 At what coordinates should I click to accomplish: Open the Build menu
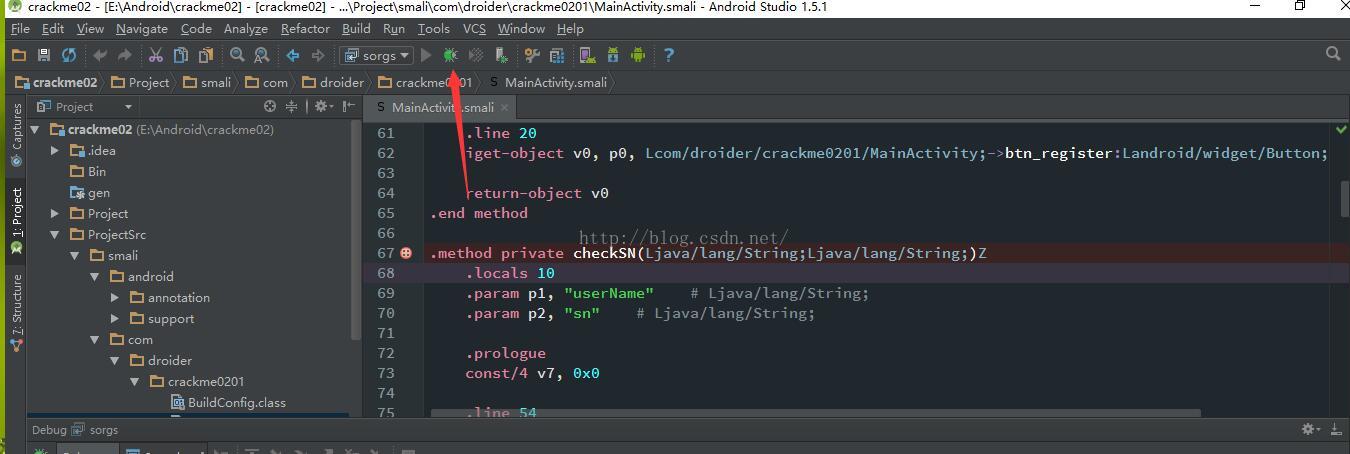[x=356, y=29]
